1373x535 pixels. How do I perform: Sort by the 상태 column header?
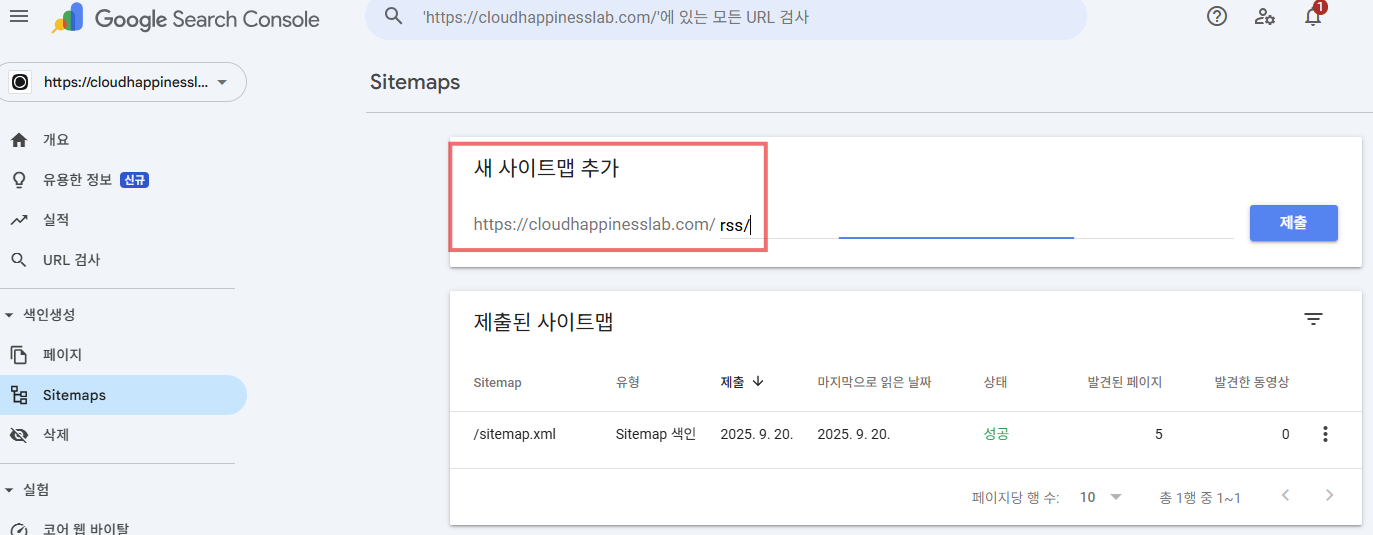995,382
